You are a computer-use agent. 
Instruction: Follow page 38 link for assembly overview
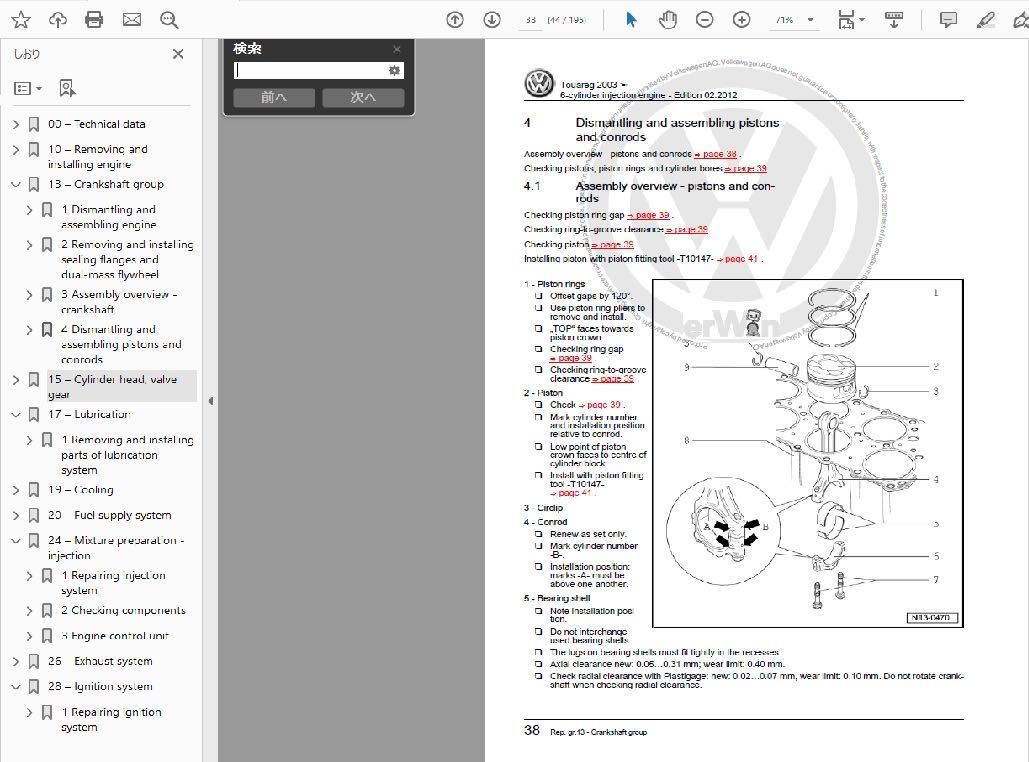[x=716, y=154]
